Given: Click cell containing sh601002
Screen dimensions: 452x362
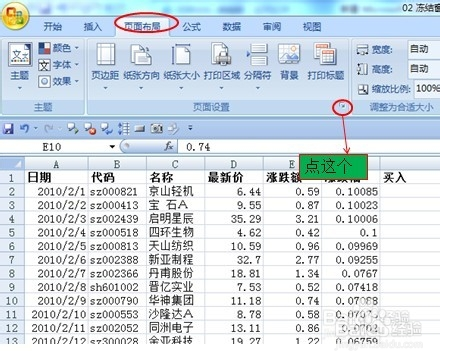Looking at the screenshot, I should [117, 287].
